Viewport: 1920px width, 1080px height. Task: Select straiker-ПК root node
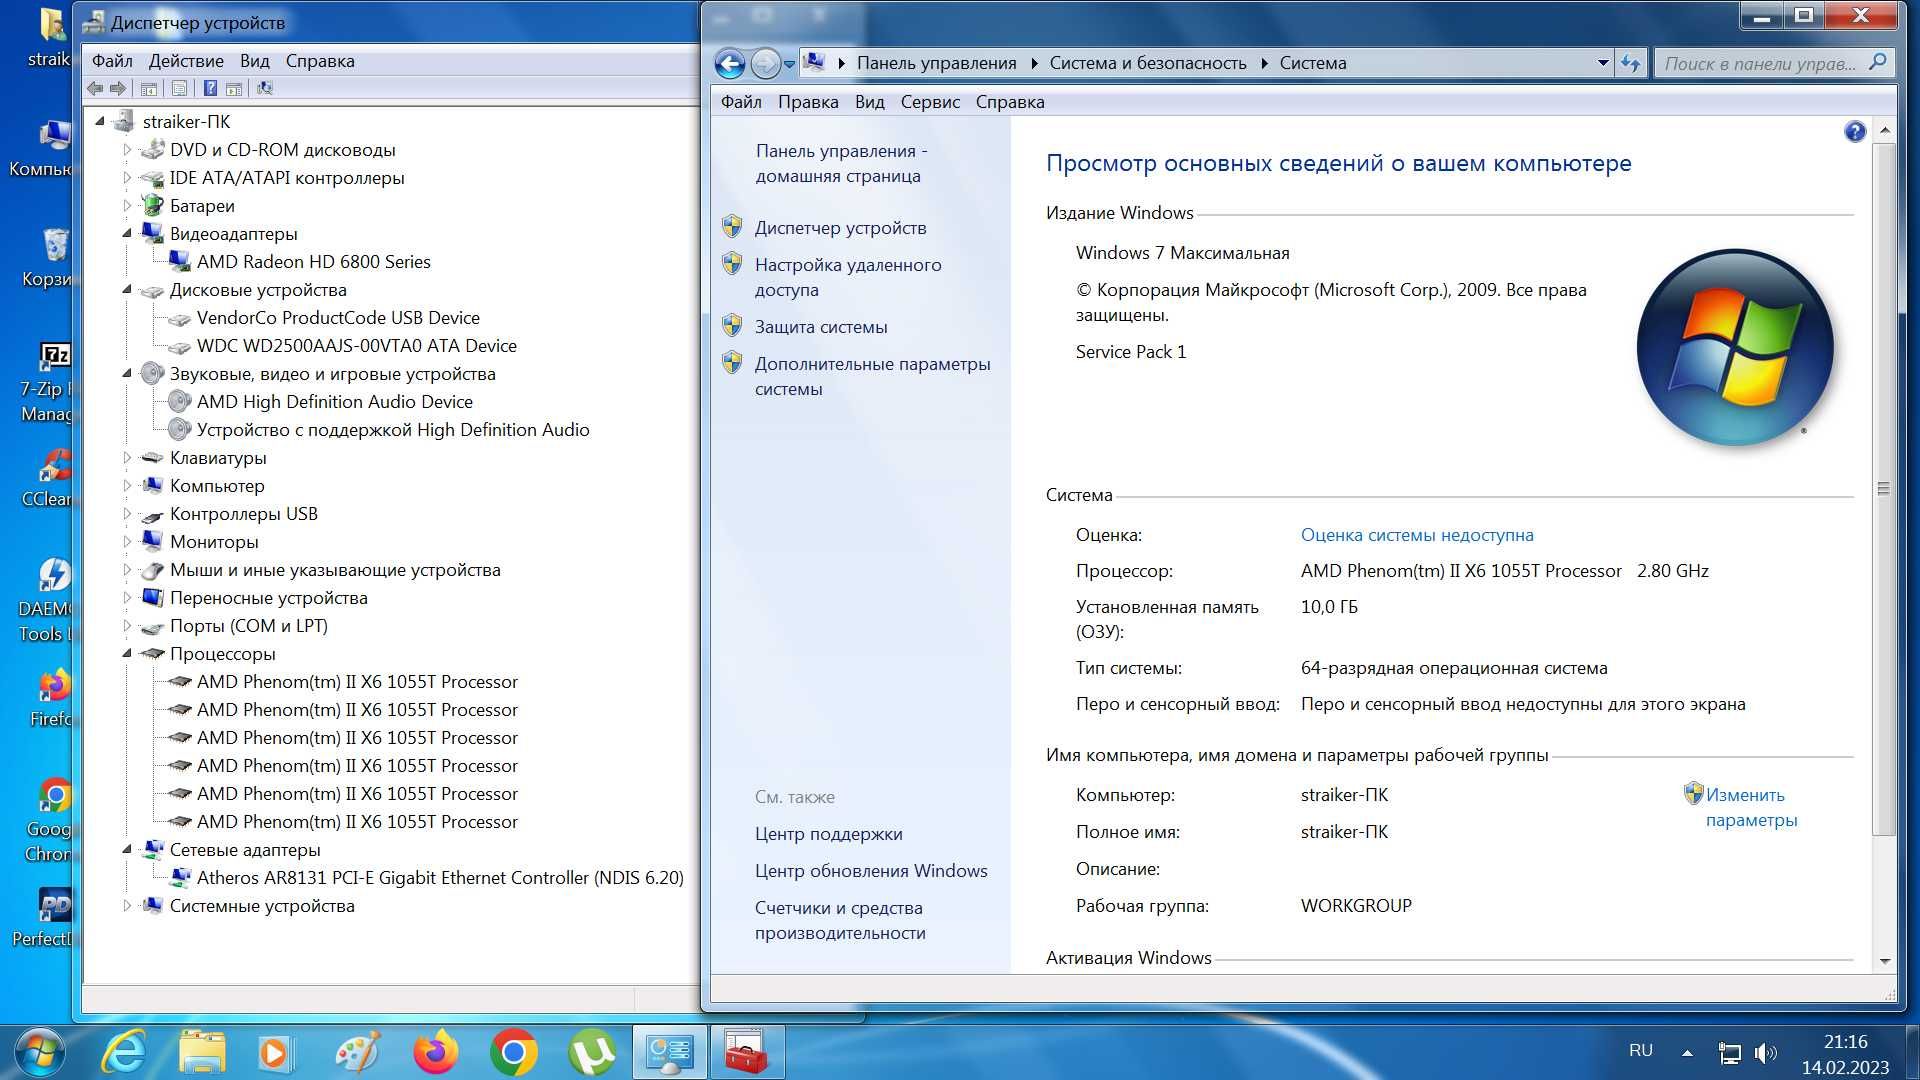[186, 122]
